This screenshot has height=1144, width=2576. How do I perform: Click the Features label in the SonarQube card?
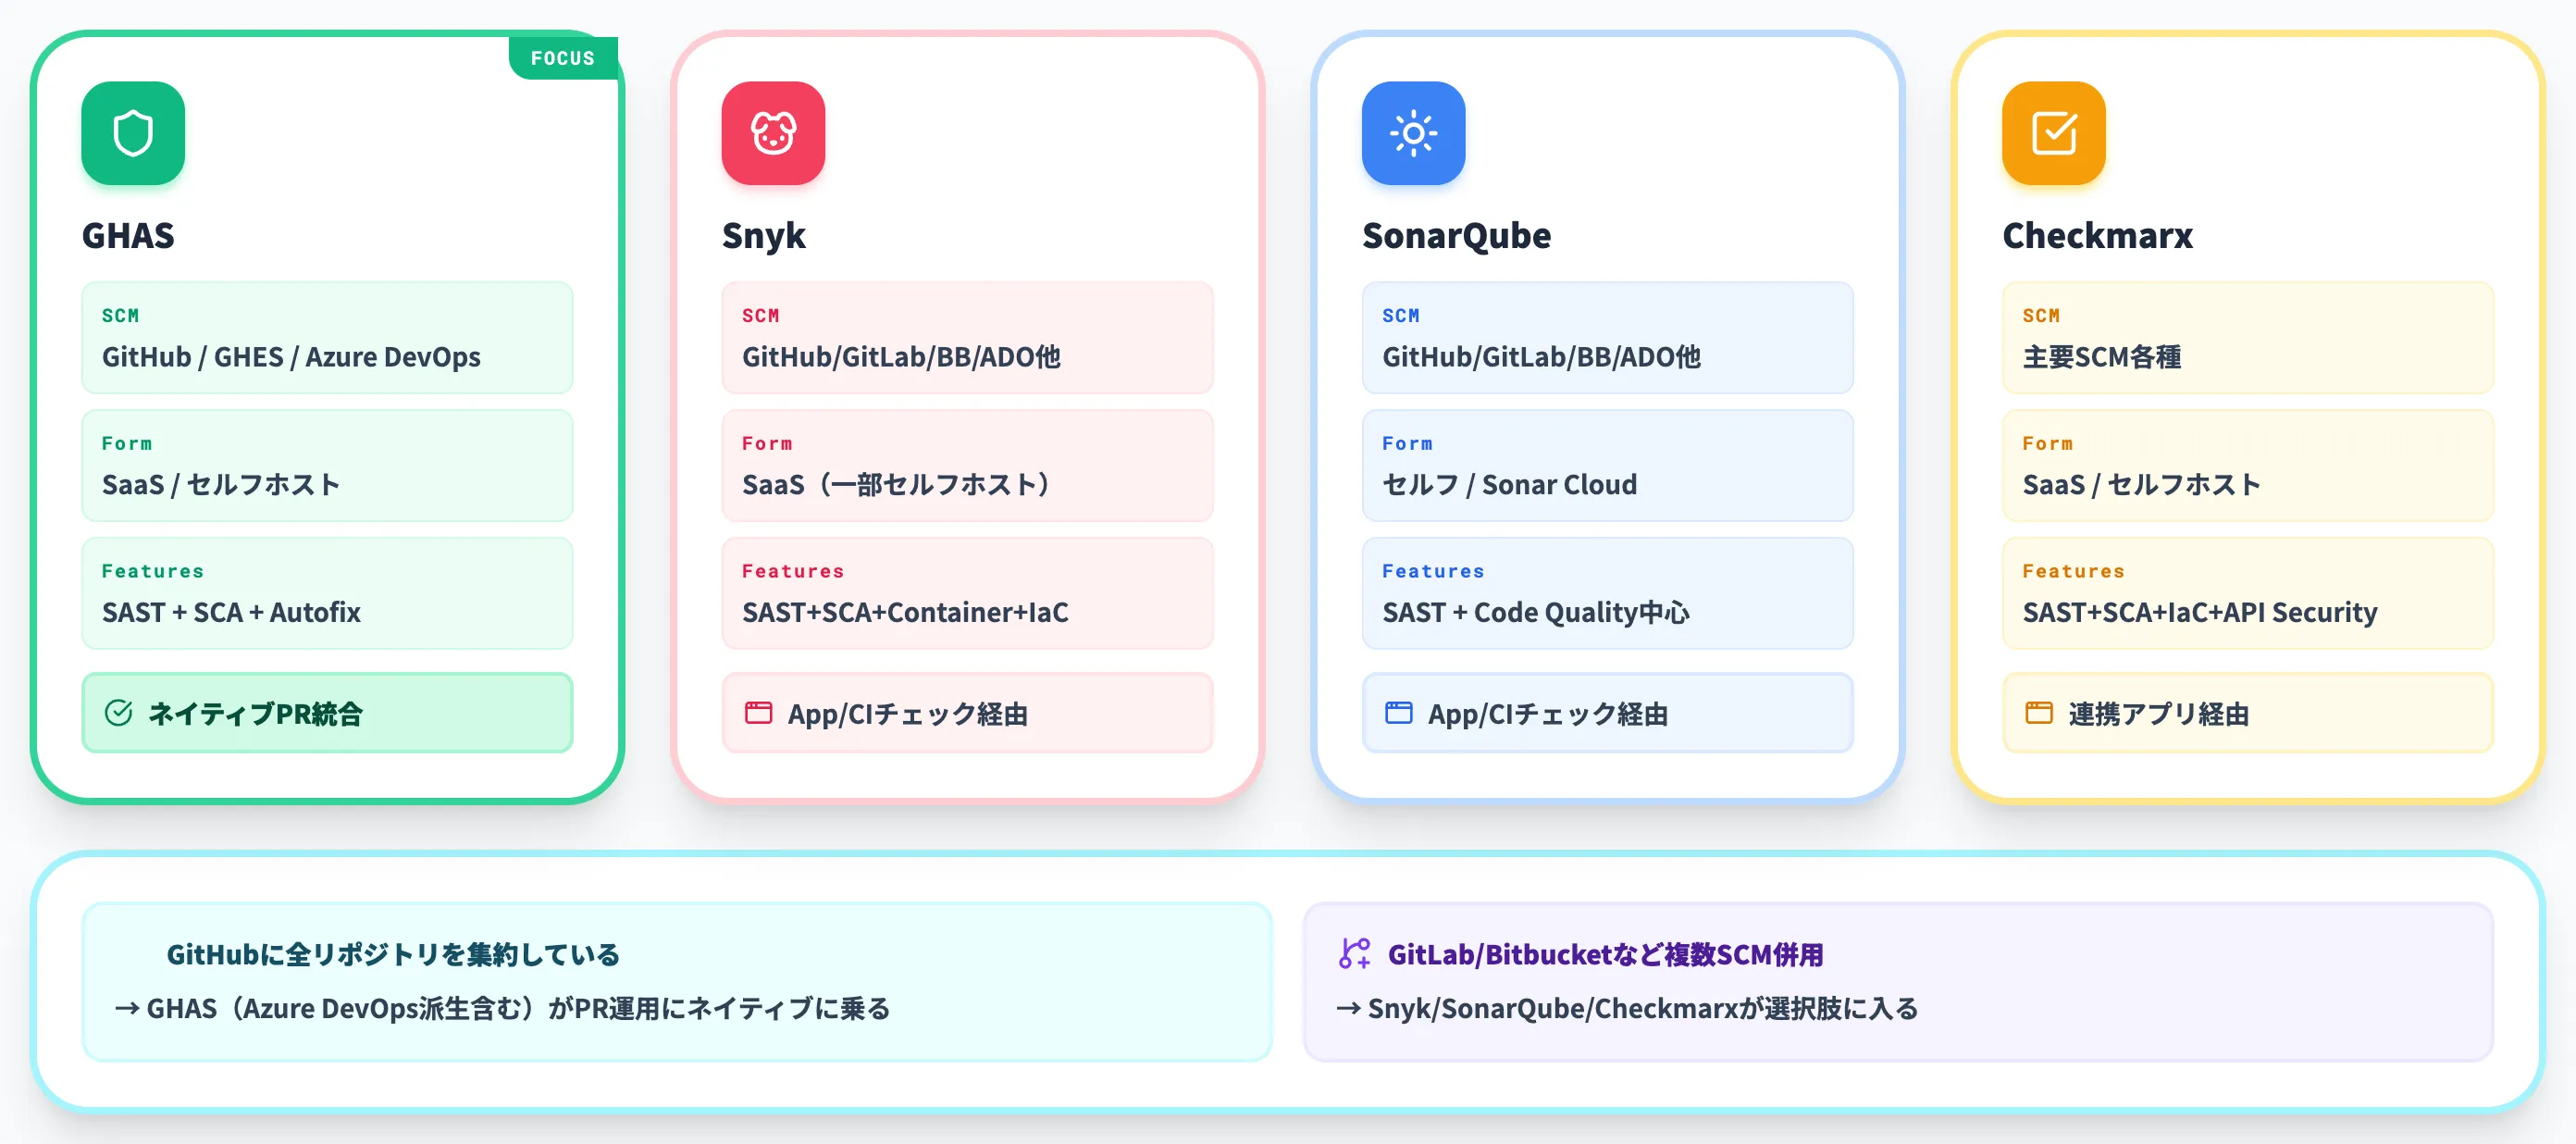(1433, 571)
